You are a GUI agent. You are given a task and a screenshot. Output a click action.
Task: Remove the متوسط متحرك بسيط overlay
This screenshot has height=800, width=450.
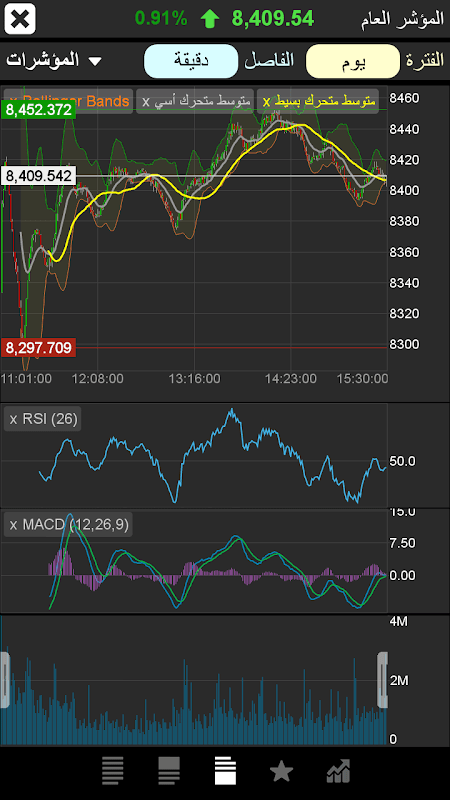[266, 102]
